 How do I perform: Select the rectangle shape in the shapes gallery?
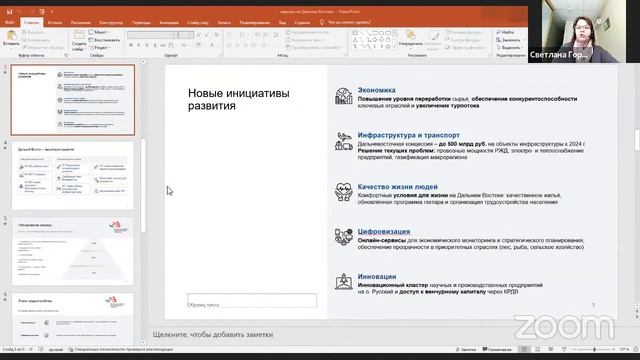[x=375, y=33]
